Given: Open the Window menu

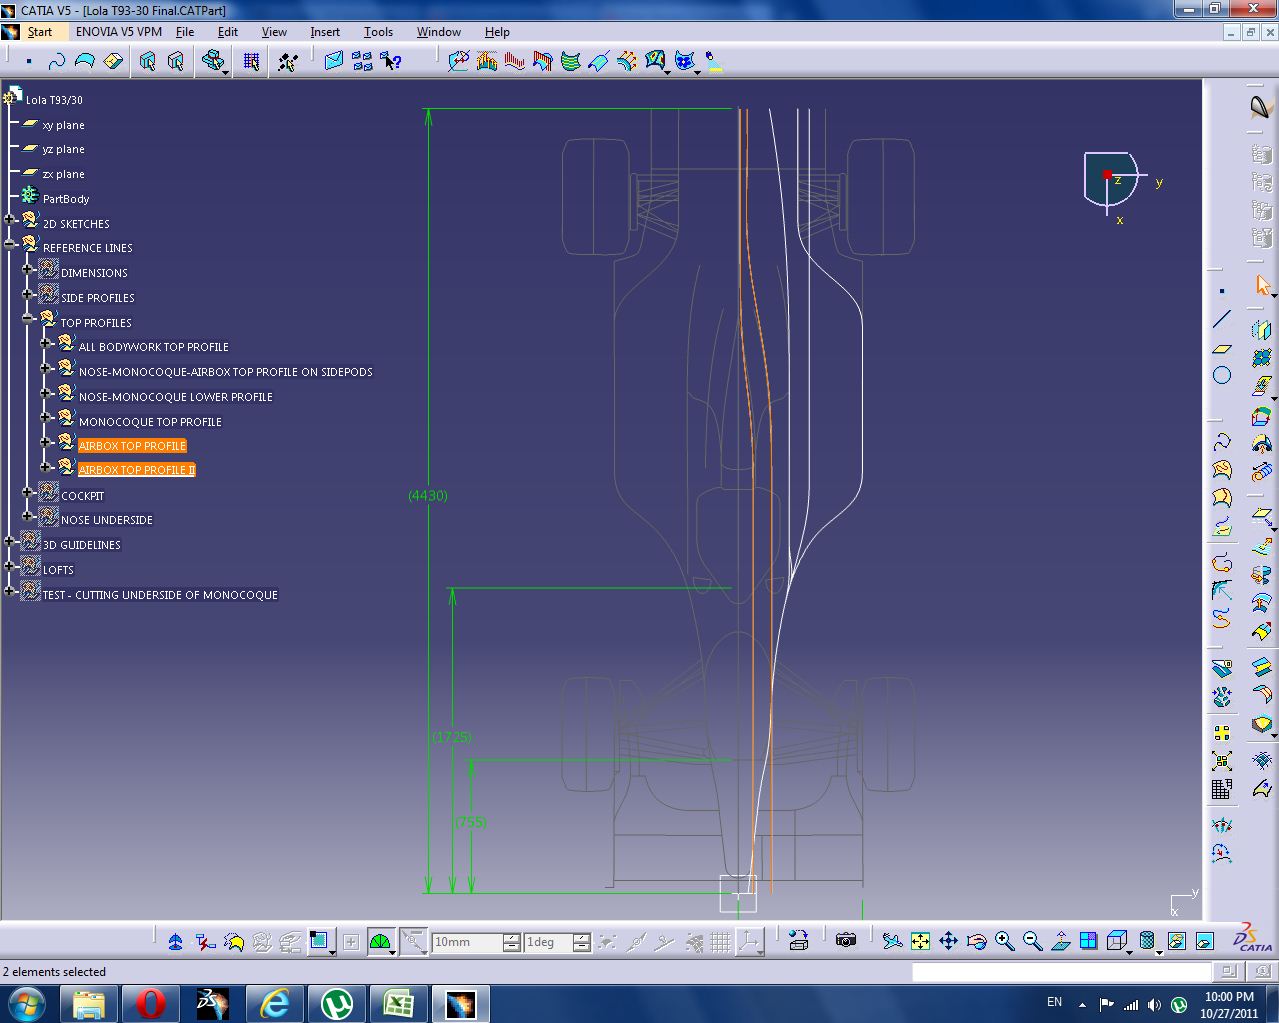Looking at the screenshot, I should [438, 32].
